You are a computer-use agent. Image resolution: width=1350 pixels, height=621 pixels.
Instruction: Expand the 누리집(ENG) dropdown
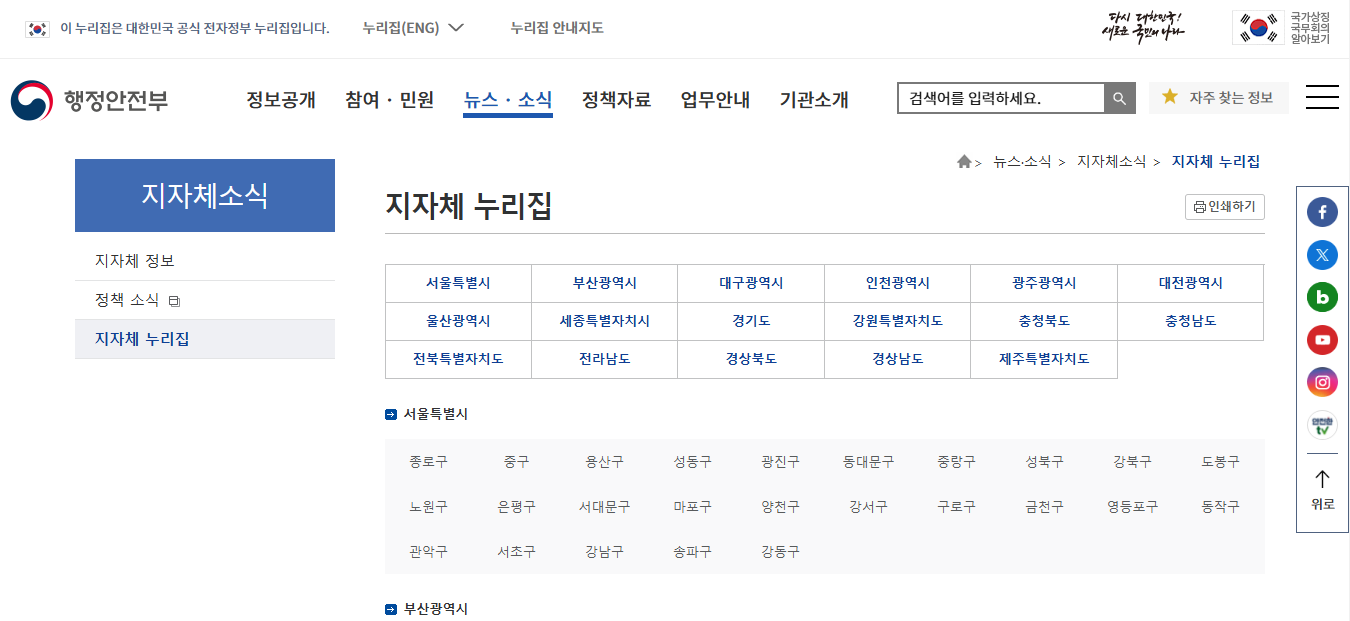(x=410, y=28)
